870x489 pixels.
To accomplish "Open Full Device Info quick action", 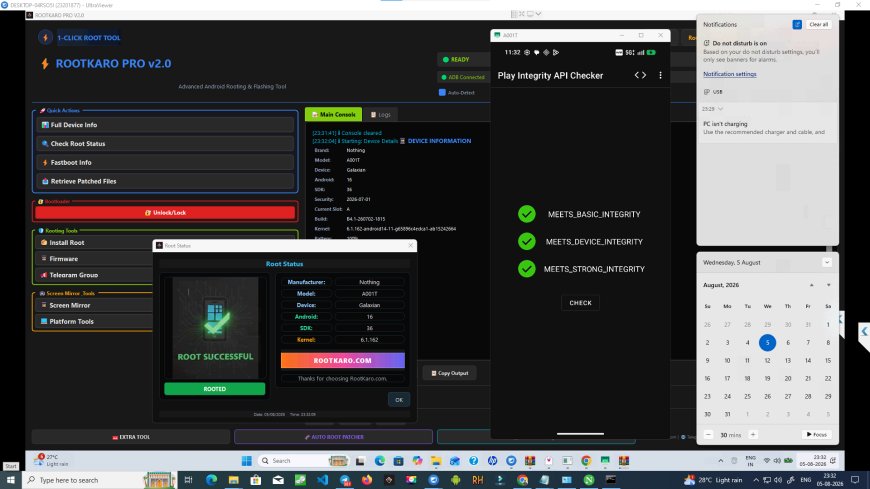I will click(x=165, y=125).
